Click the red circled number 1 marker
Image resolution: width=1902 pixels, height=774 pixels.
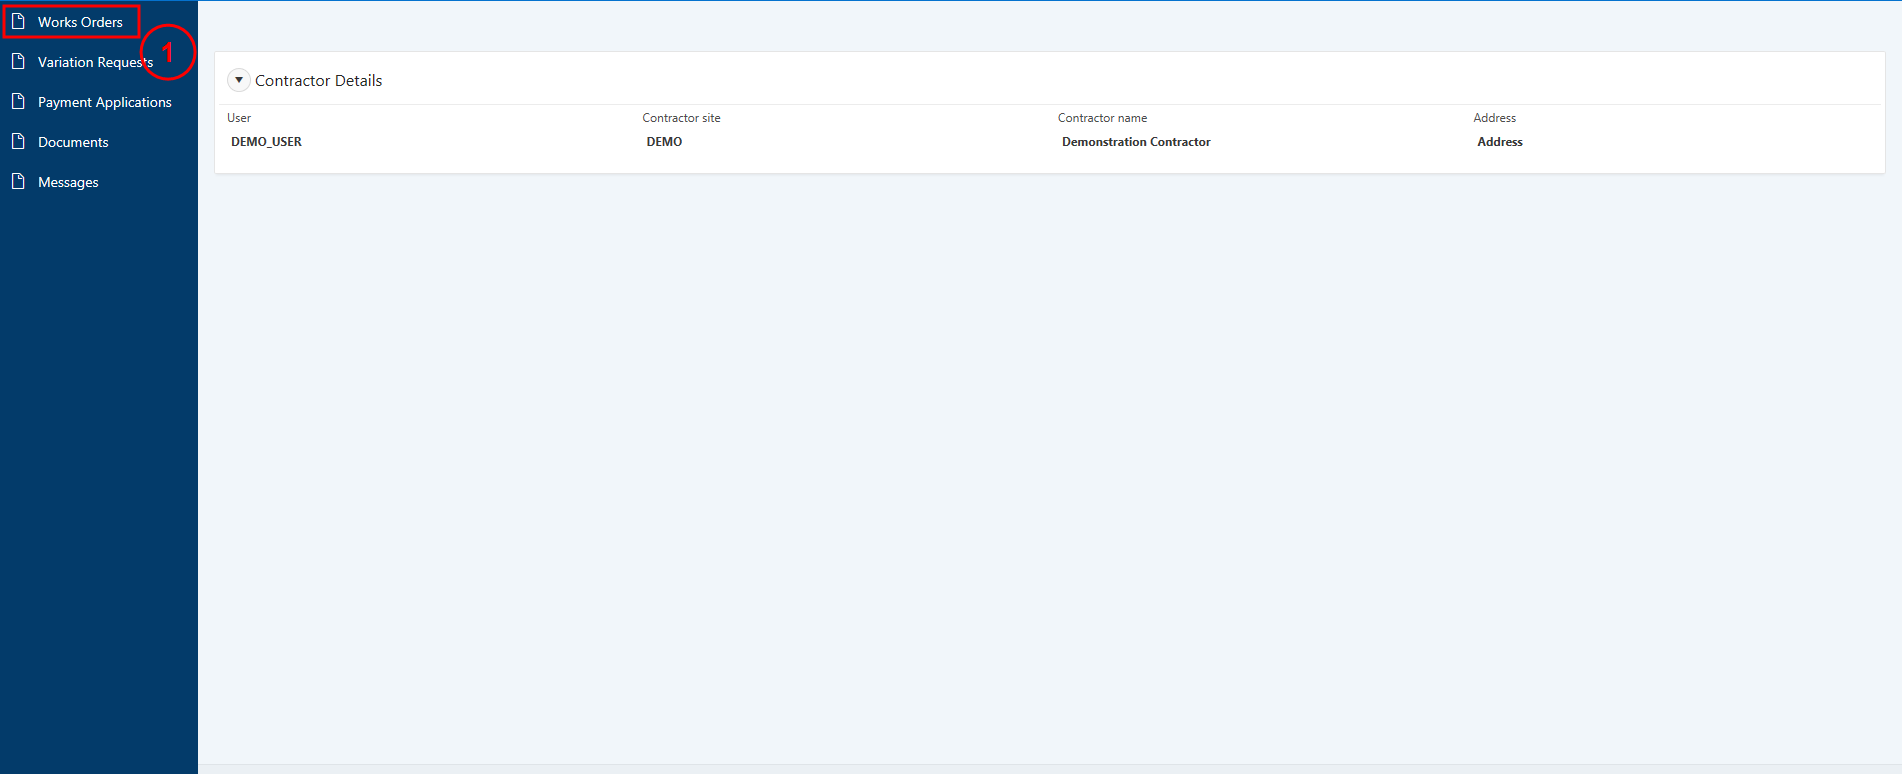(168, 51)
